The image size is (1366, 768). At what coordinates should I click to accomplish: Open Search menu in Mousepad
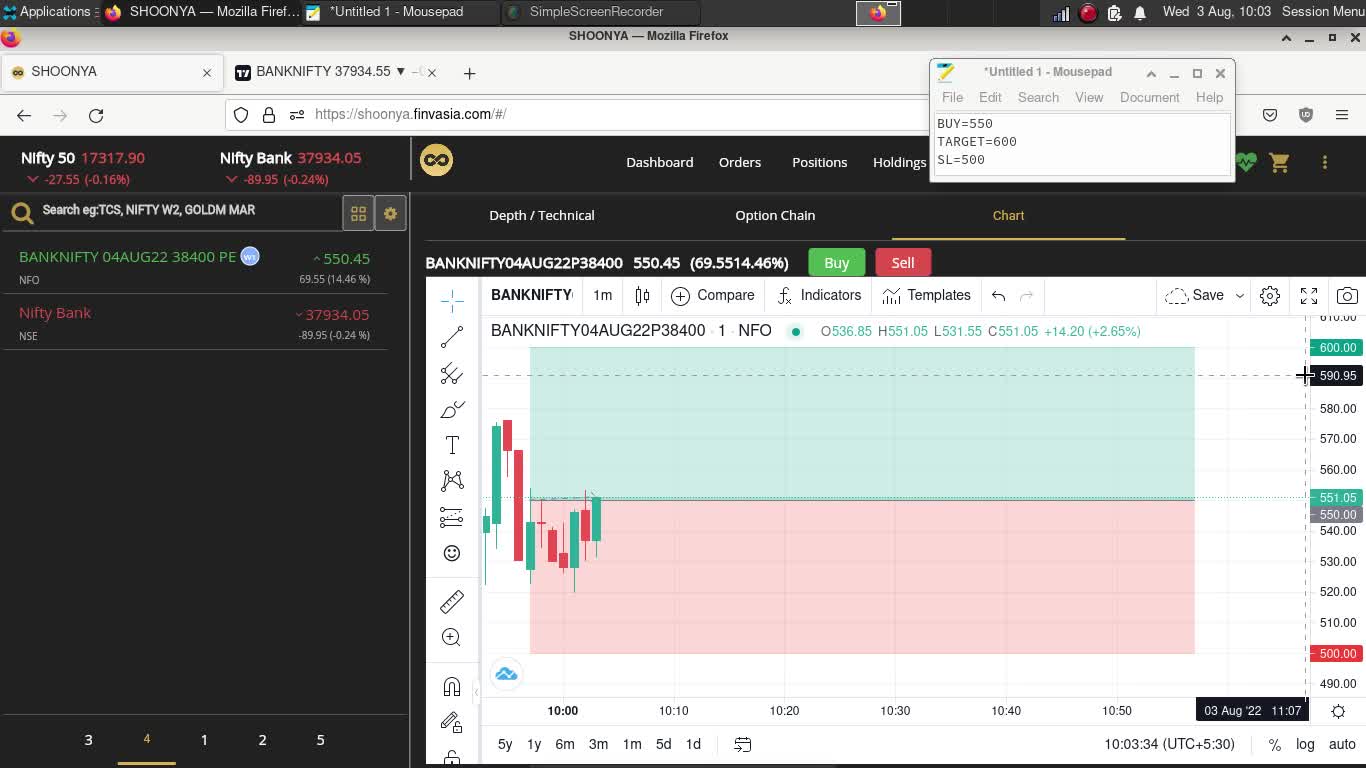pos(1038,97)
